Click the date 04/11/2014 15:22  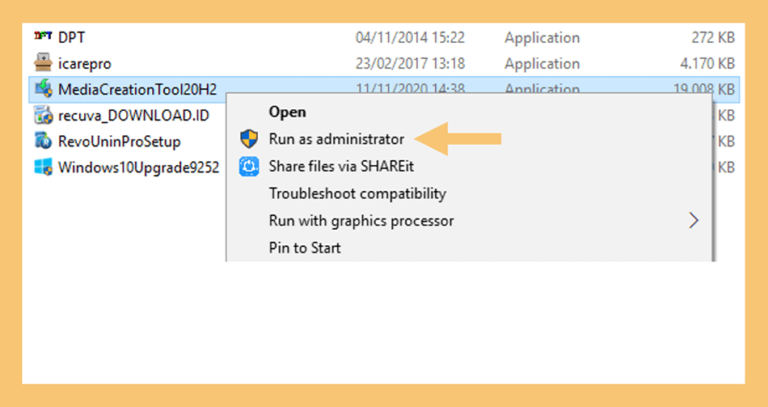(410, 37)
